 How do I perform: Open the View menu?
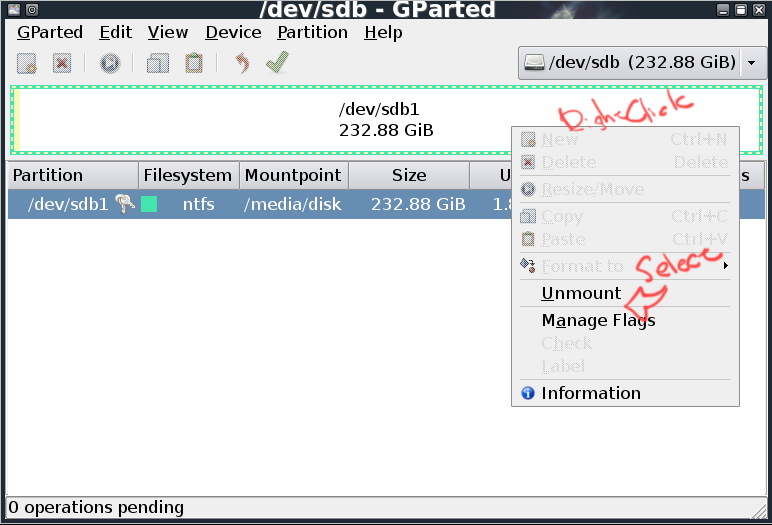tap(168, 33)
